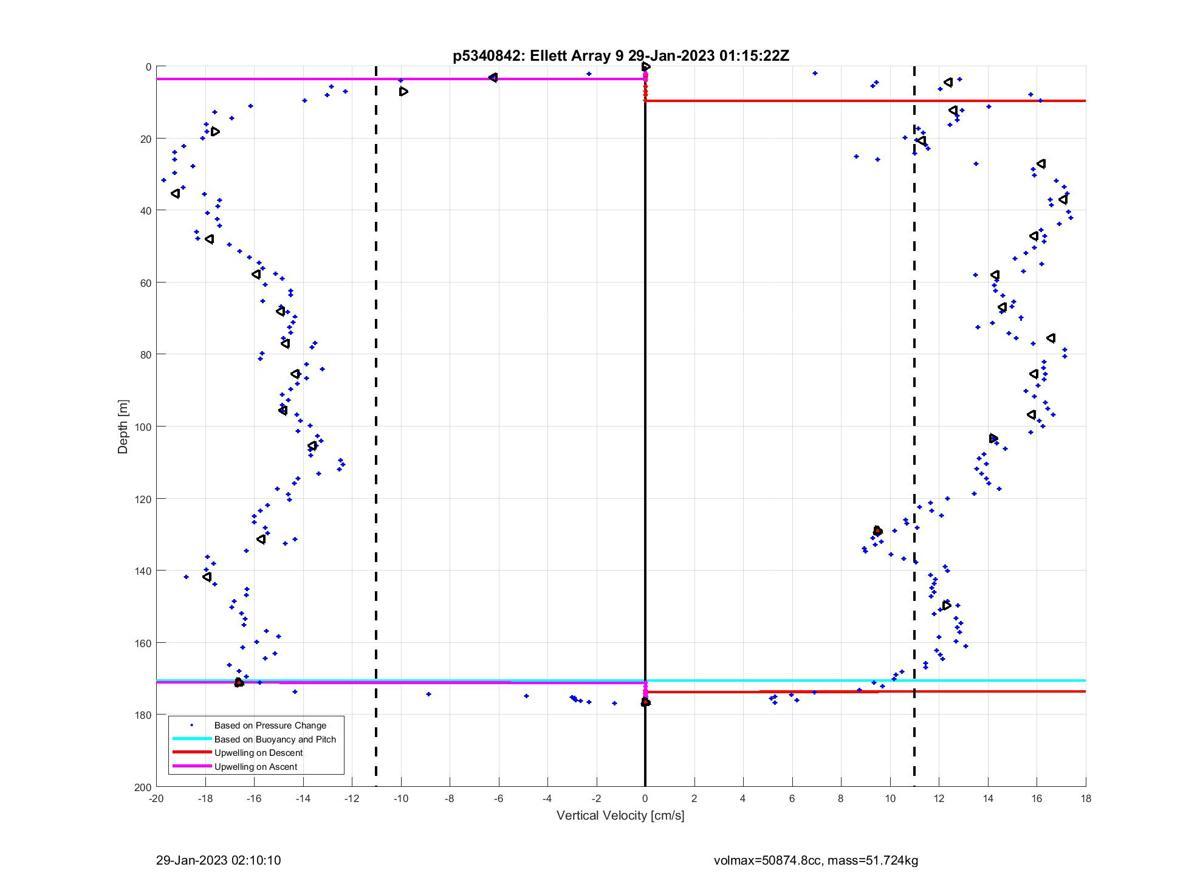Click x-axis tick label "4"
The height and width of the screenshot is (885, 1200).
(x=743, y=798)
